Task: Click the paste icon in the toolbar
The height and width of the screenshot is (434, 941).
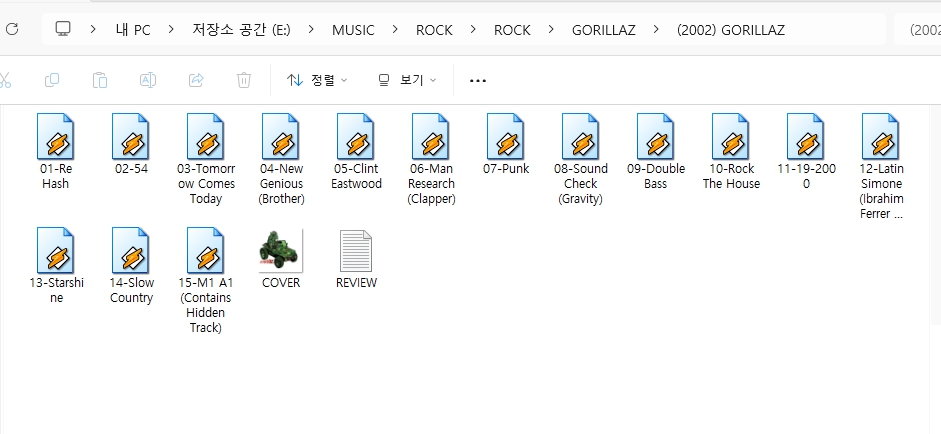Action: (x=100, y=80)
